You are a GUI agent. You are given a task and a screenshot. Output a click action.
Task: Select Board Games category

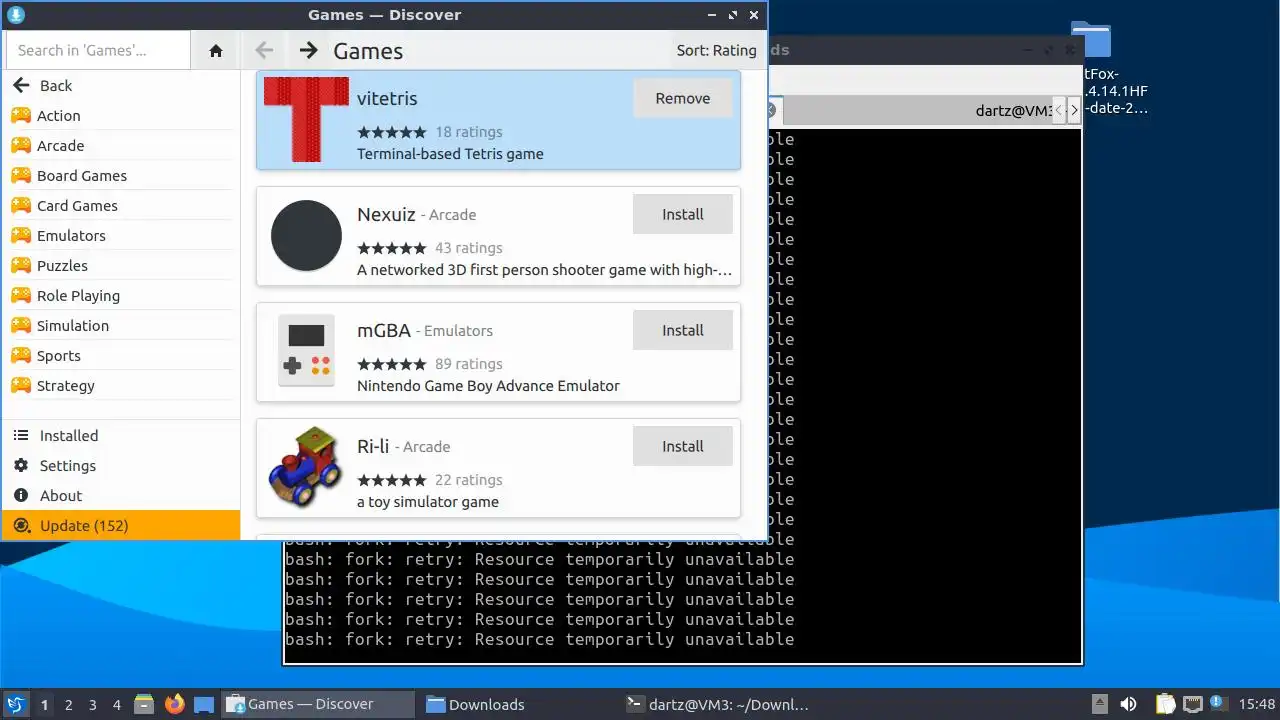tap(121, 175)
